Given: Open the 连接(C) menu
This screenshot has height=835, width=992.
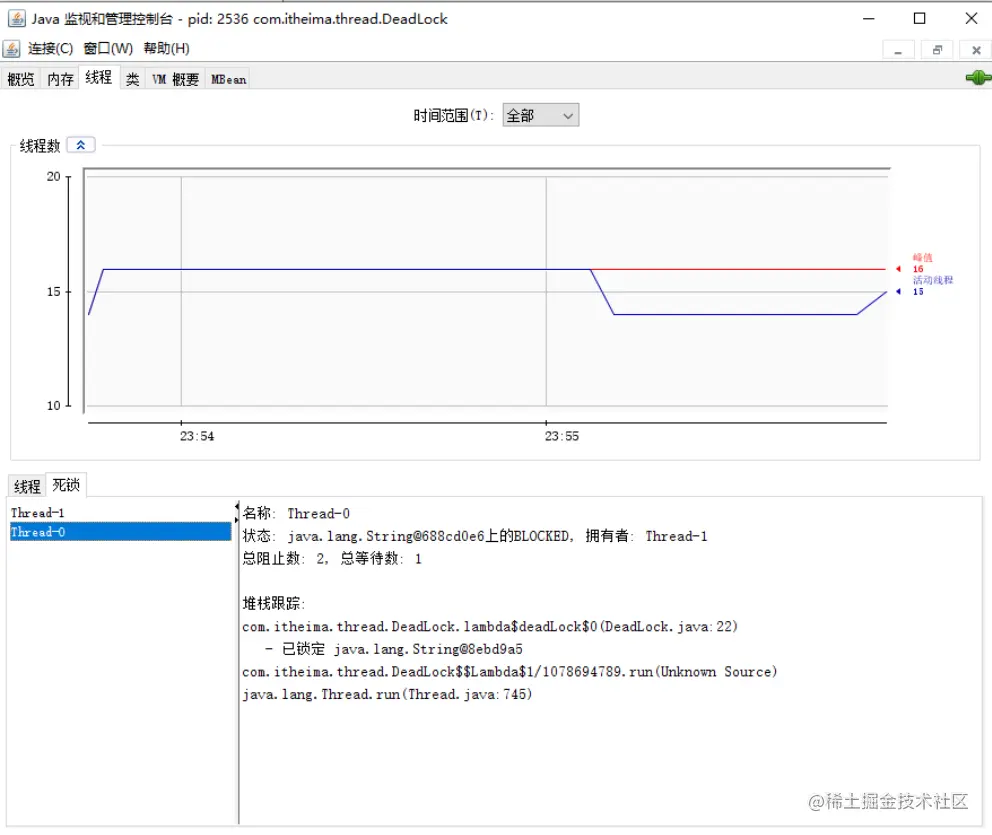Looking at the screenshot, I should [51, 49].
